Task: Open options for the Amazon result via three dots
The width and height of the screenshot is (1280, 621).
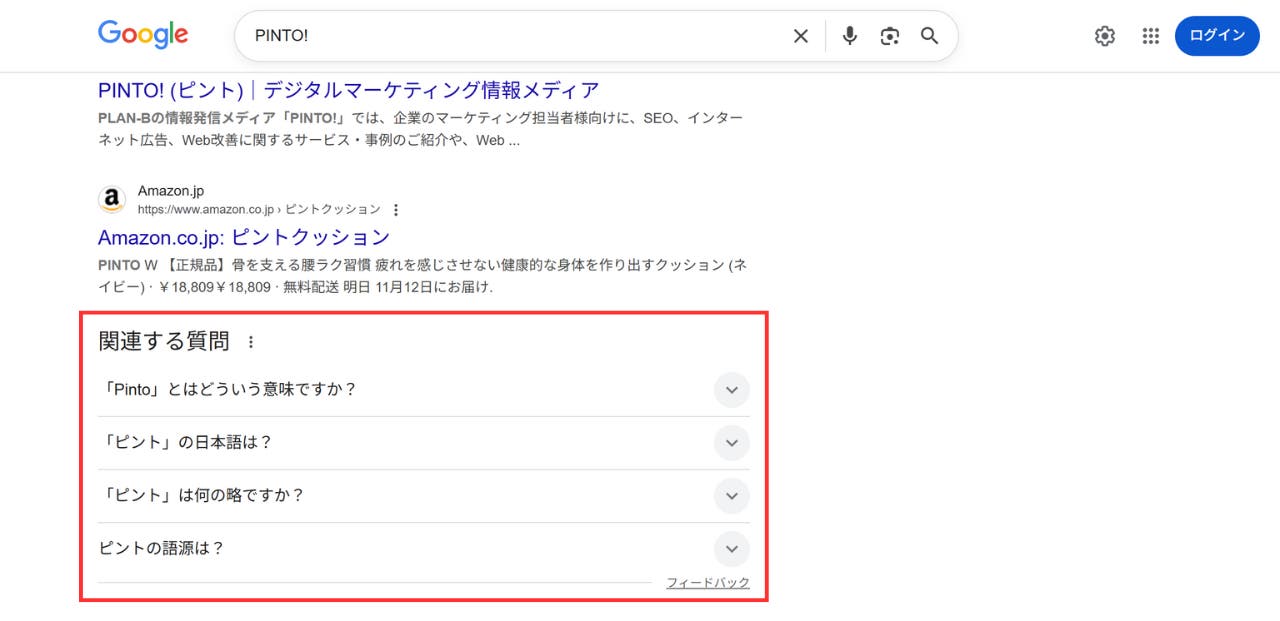Action: pyautogui.click(x=396, y=210)
